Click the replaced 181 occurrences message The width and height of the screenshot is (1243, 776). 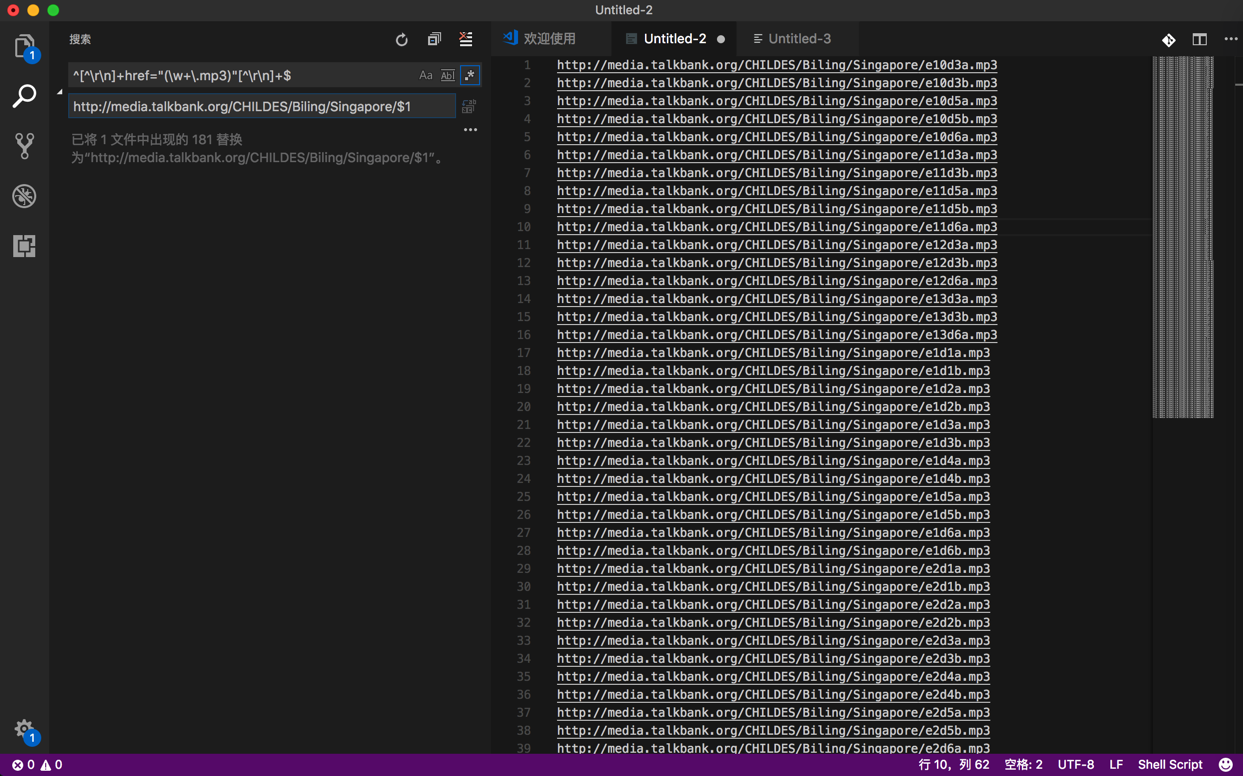(258, 149)
